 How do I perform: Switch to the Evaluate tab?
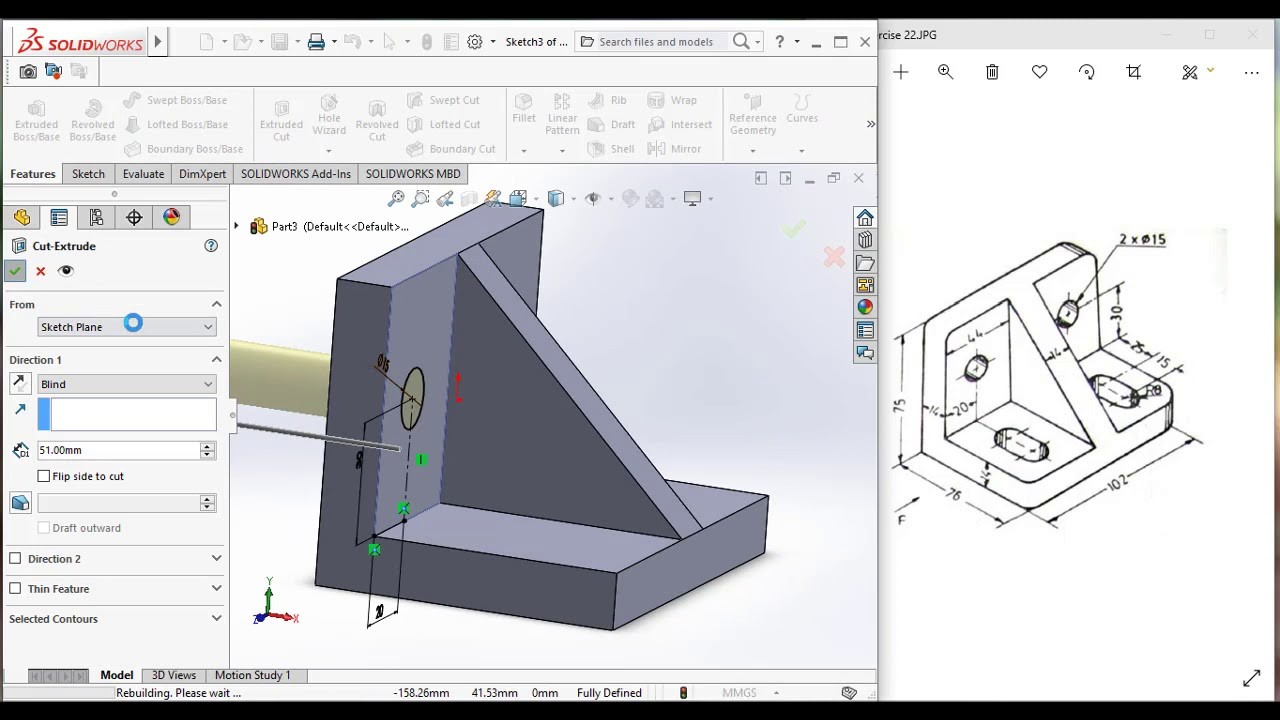pyautogui.click(x=143, y=174)
